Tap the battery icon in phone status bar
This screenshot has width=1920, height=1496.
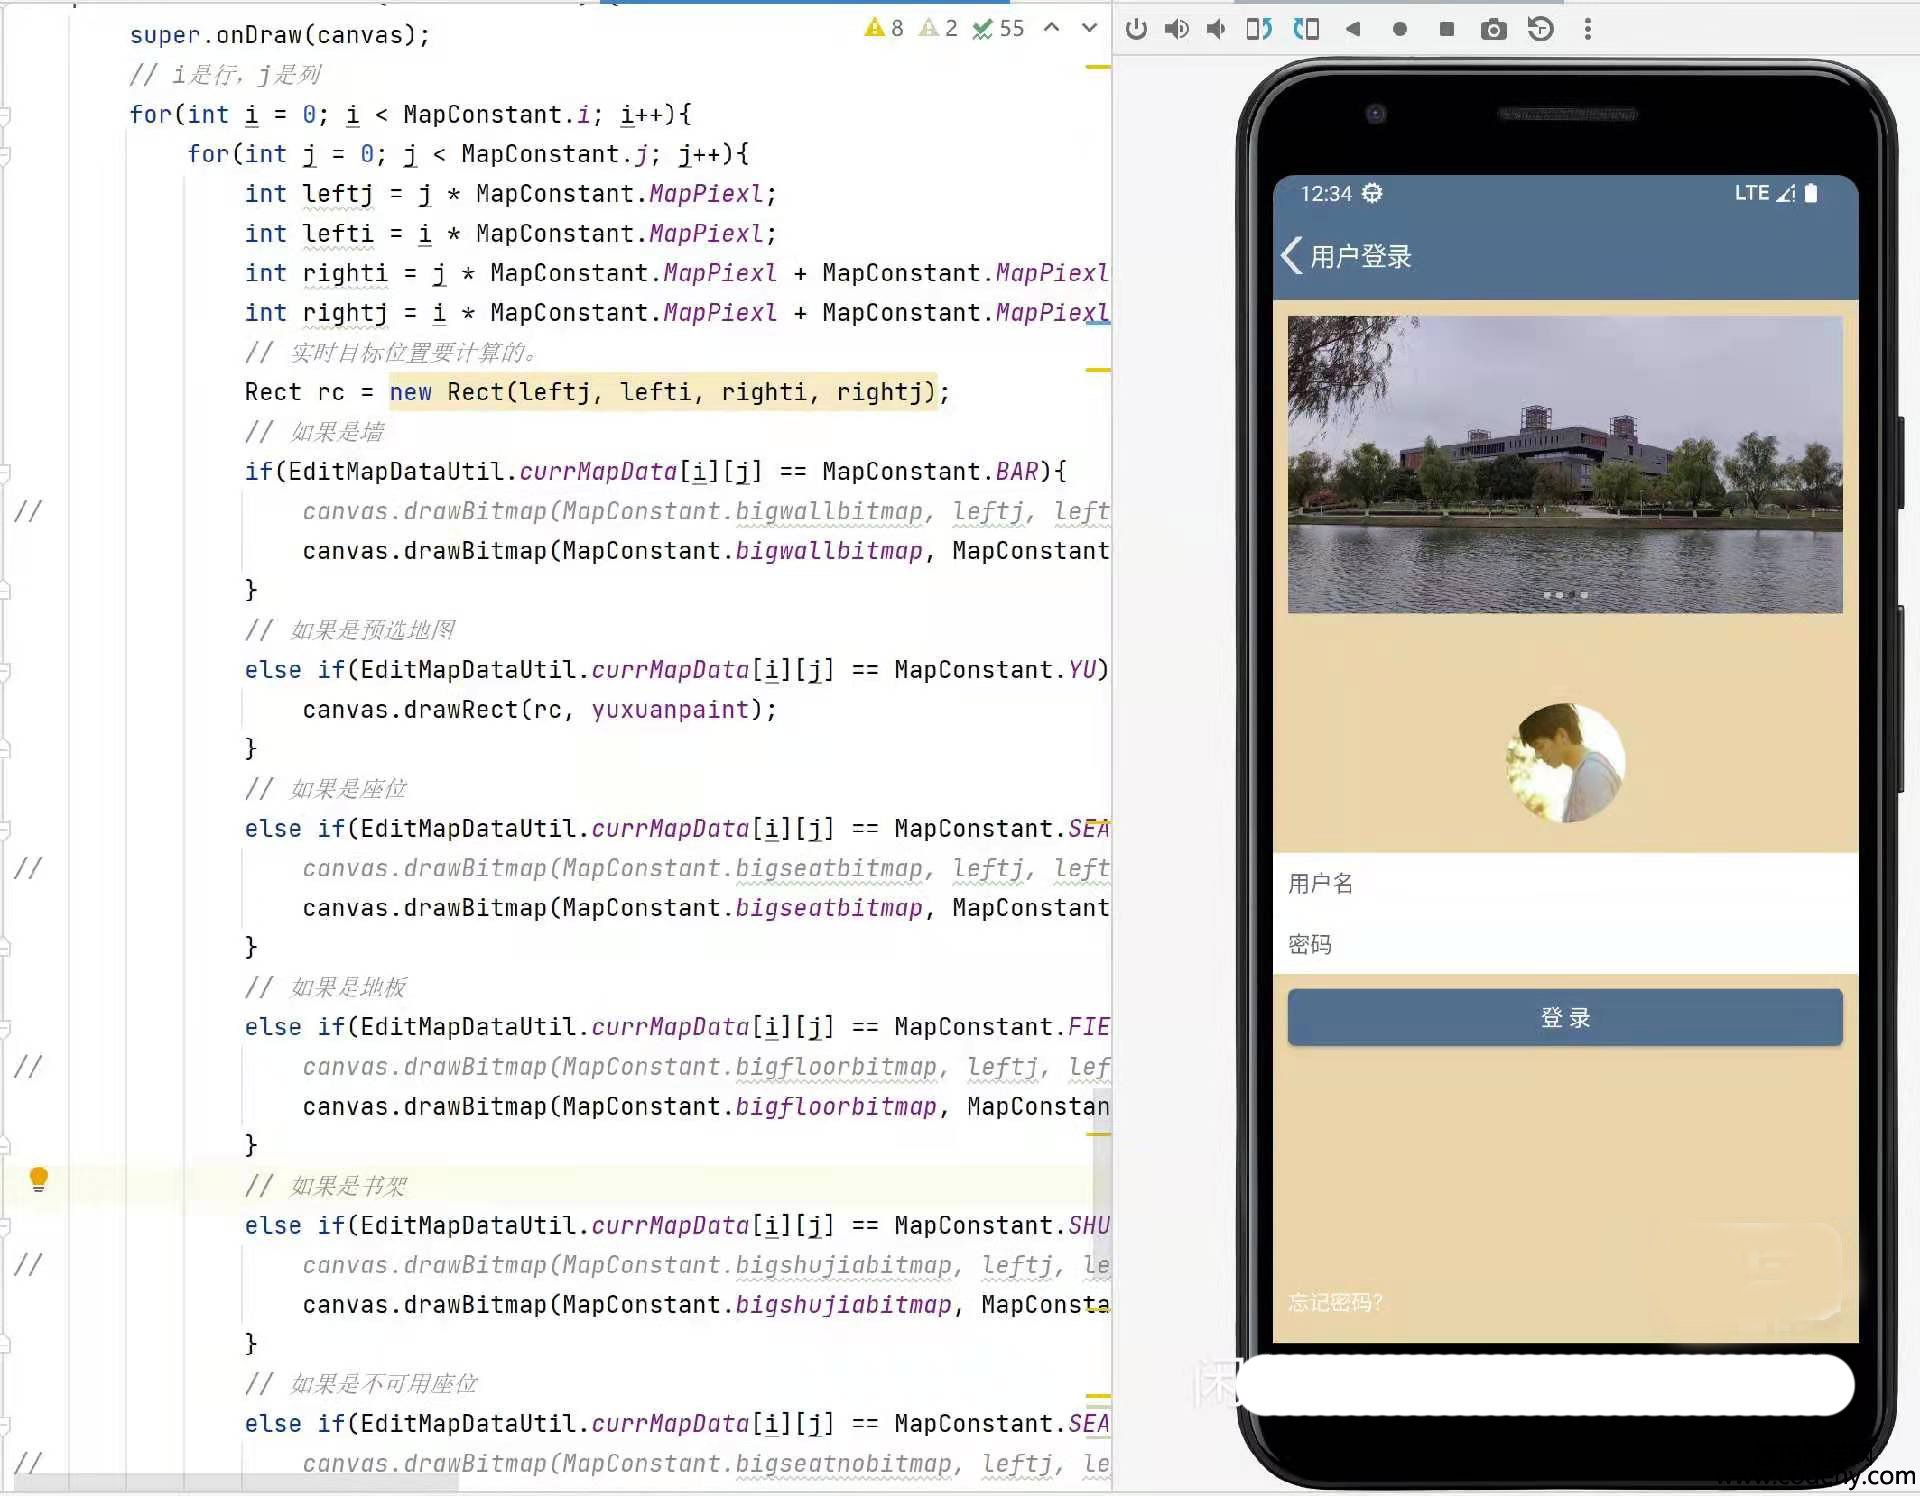[1811, 193]
